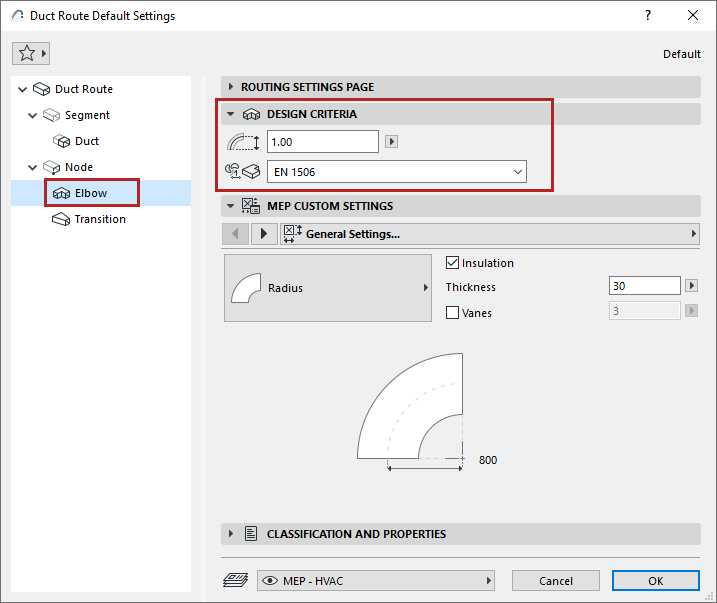Screen dimensions: 717x603
Task: Select Node in the tree
Action: pyautogui.click(x=79, y=167)
